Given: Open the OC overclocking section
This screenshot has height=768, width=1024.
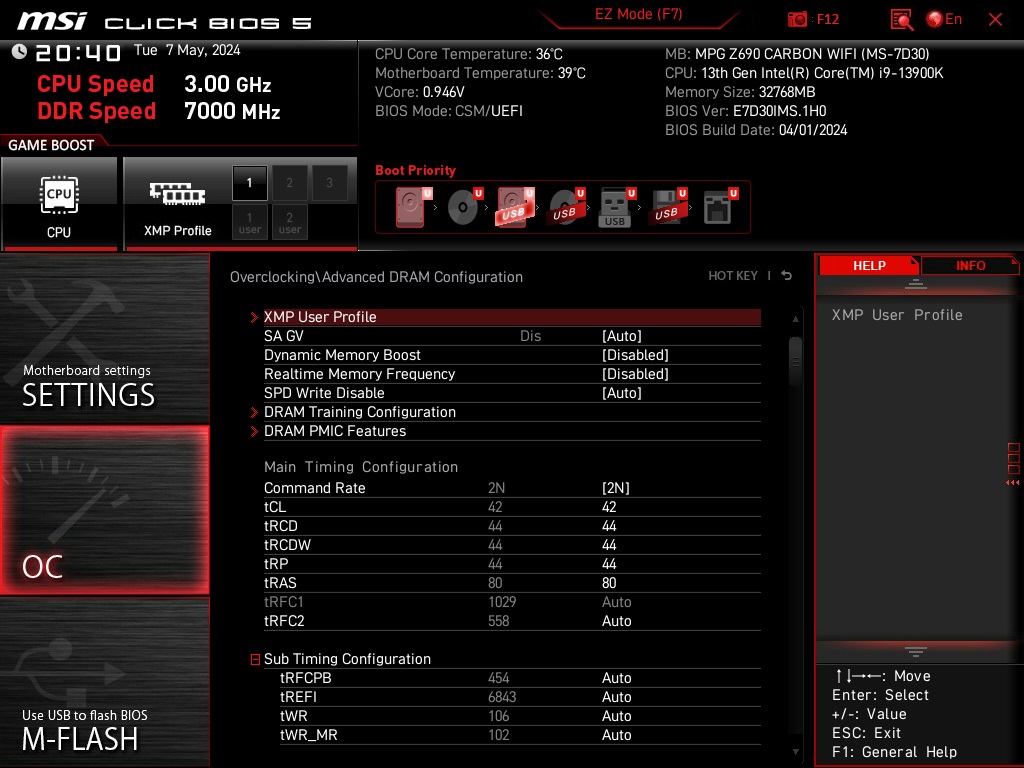Looking at the screenshot, I should 104,510.
